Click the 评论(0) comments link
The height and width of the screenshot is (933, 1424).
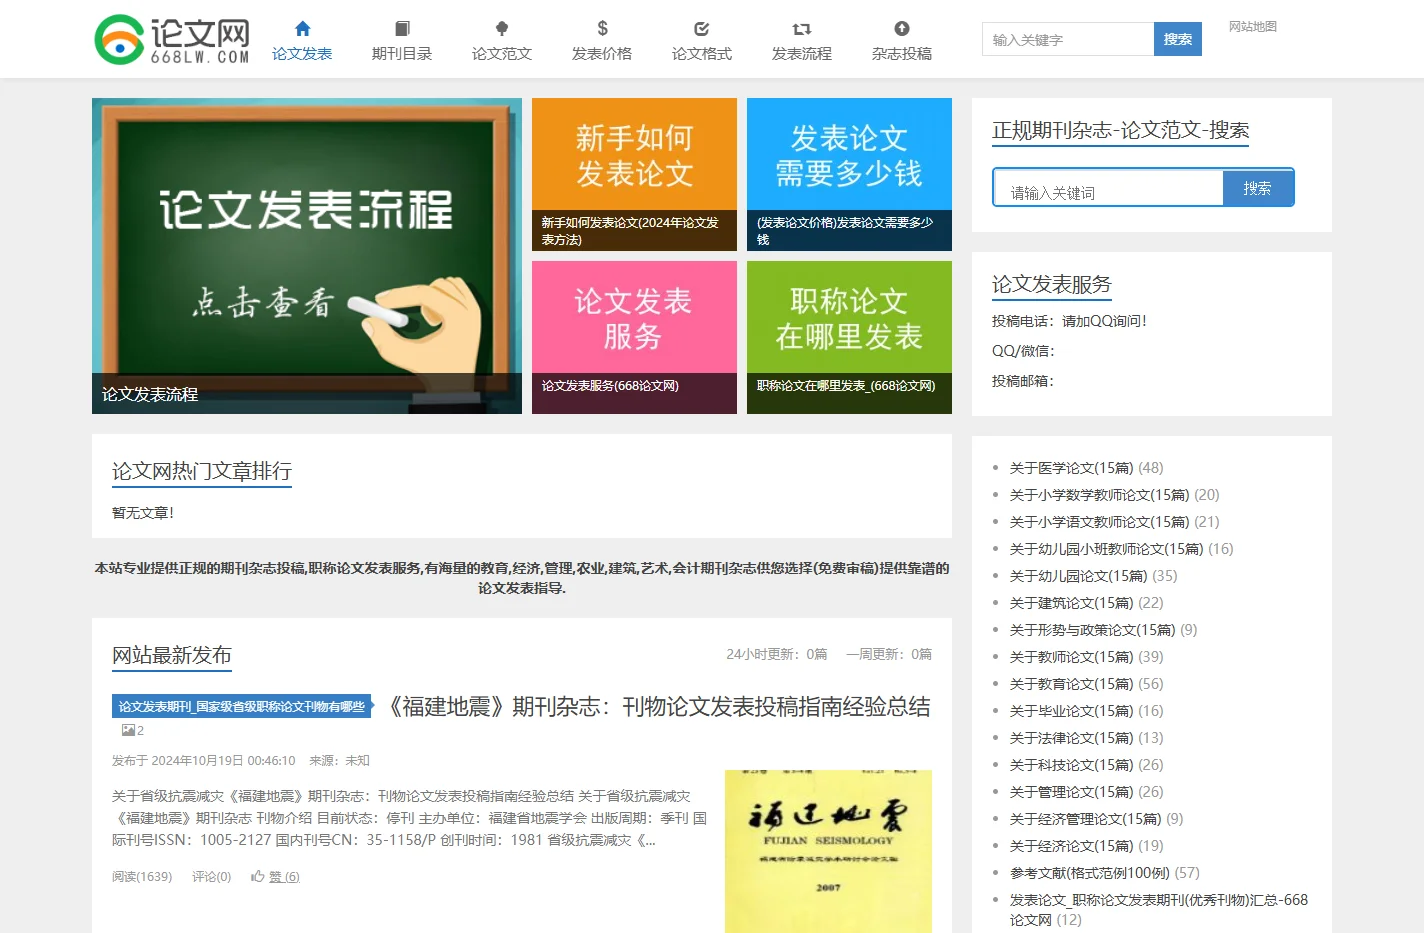pos(211,877)
